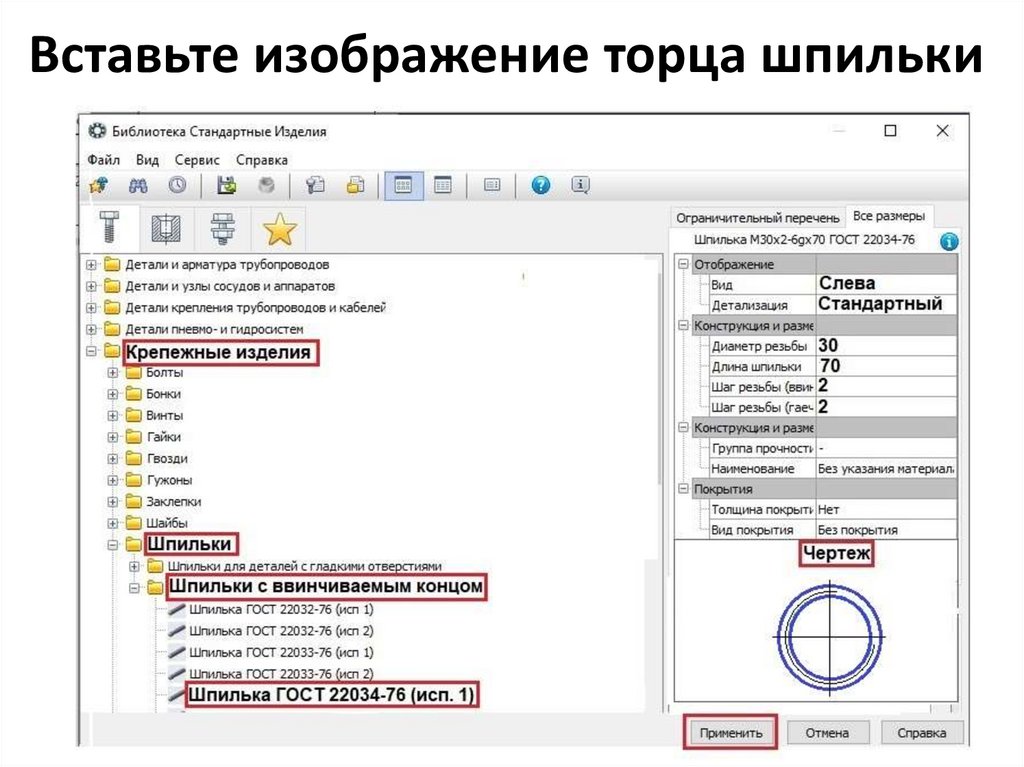Collapse the Отображение property group
The image size is (1024, 767).
point(682,264)
